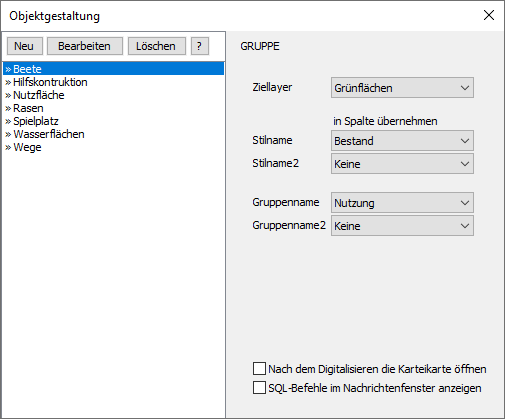Open the Stilname dropdown showing Bestand
The width and height of the screenshot is (505, 419).
pos(402,141)
